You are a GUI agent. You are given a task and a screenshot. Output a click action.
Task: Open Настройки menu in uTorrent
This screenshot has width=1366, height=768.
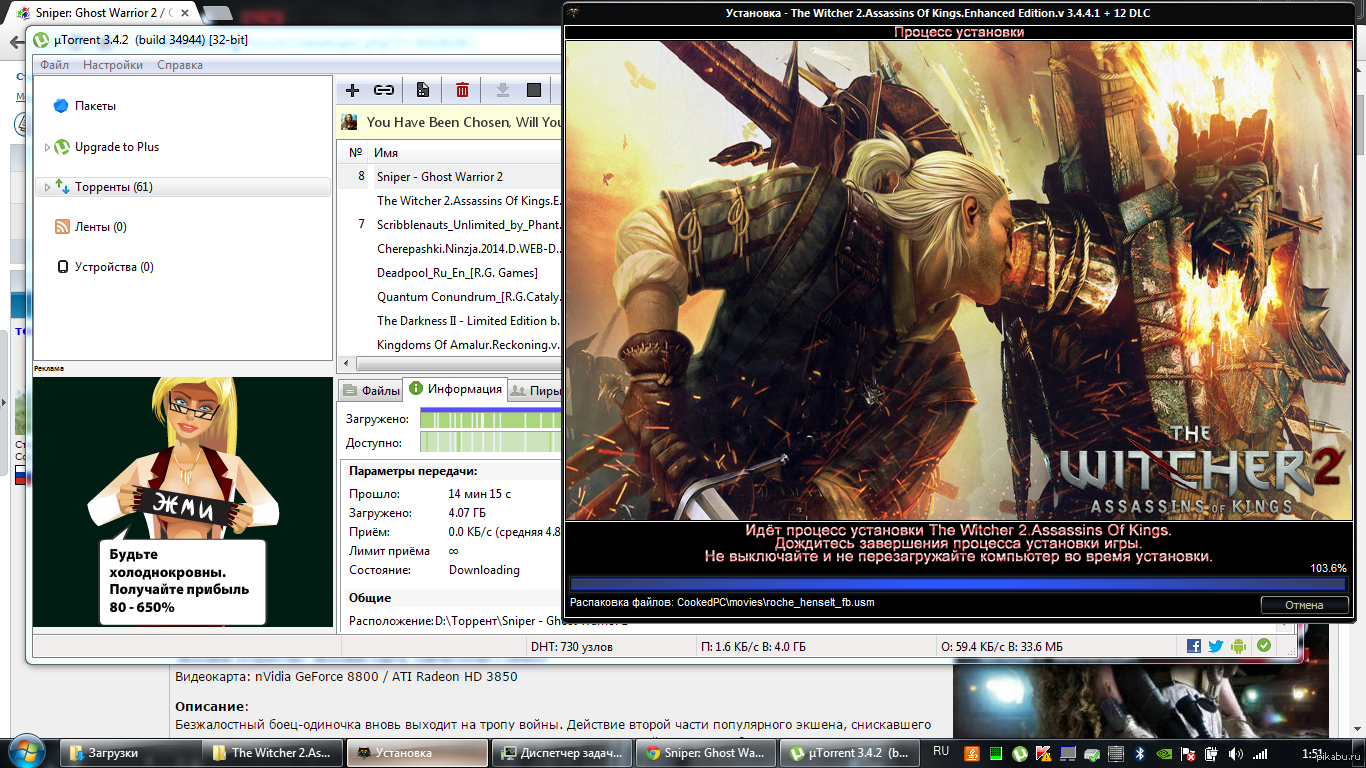pyautogui.click(x=112, y=65)
